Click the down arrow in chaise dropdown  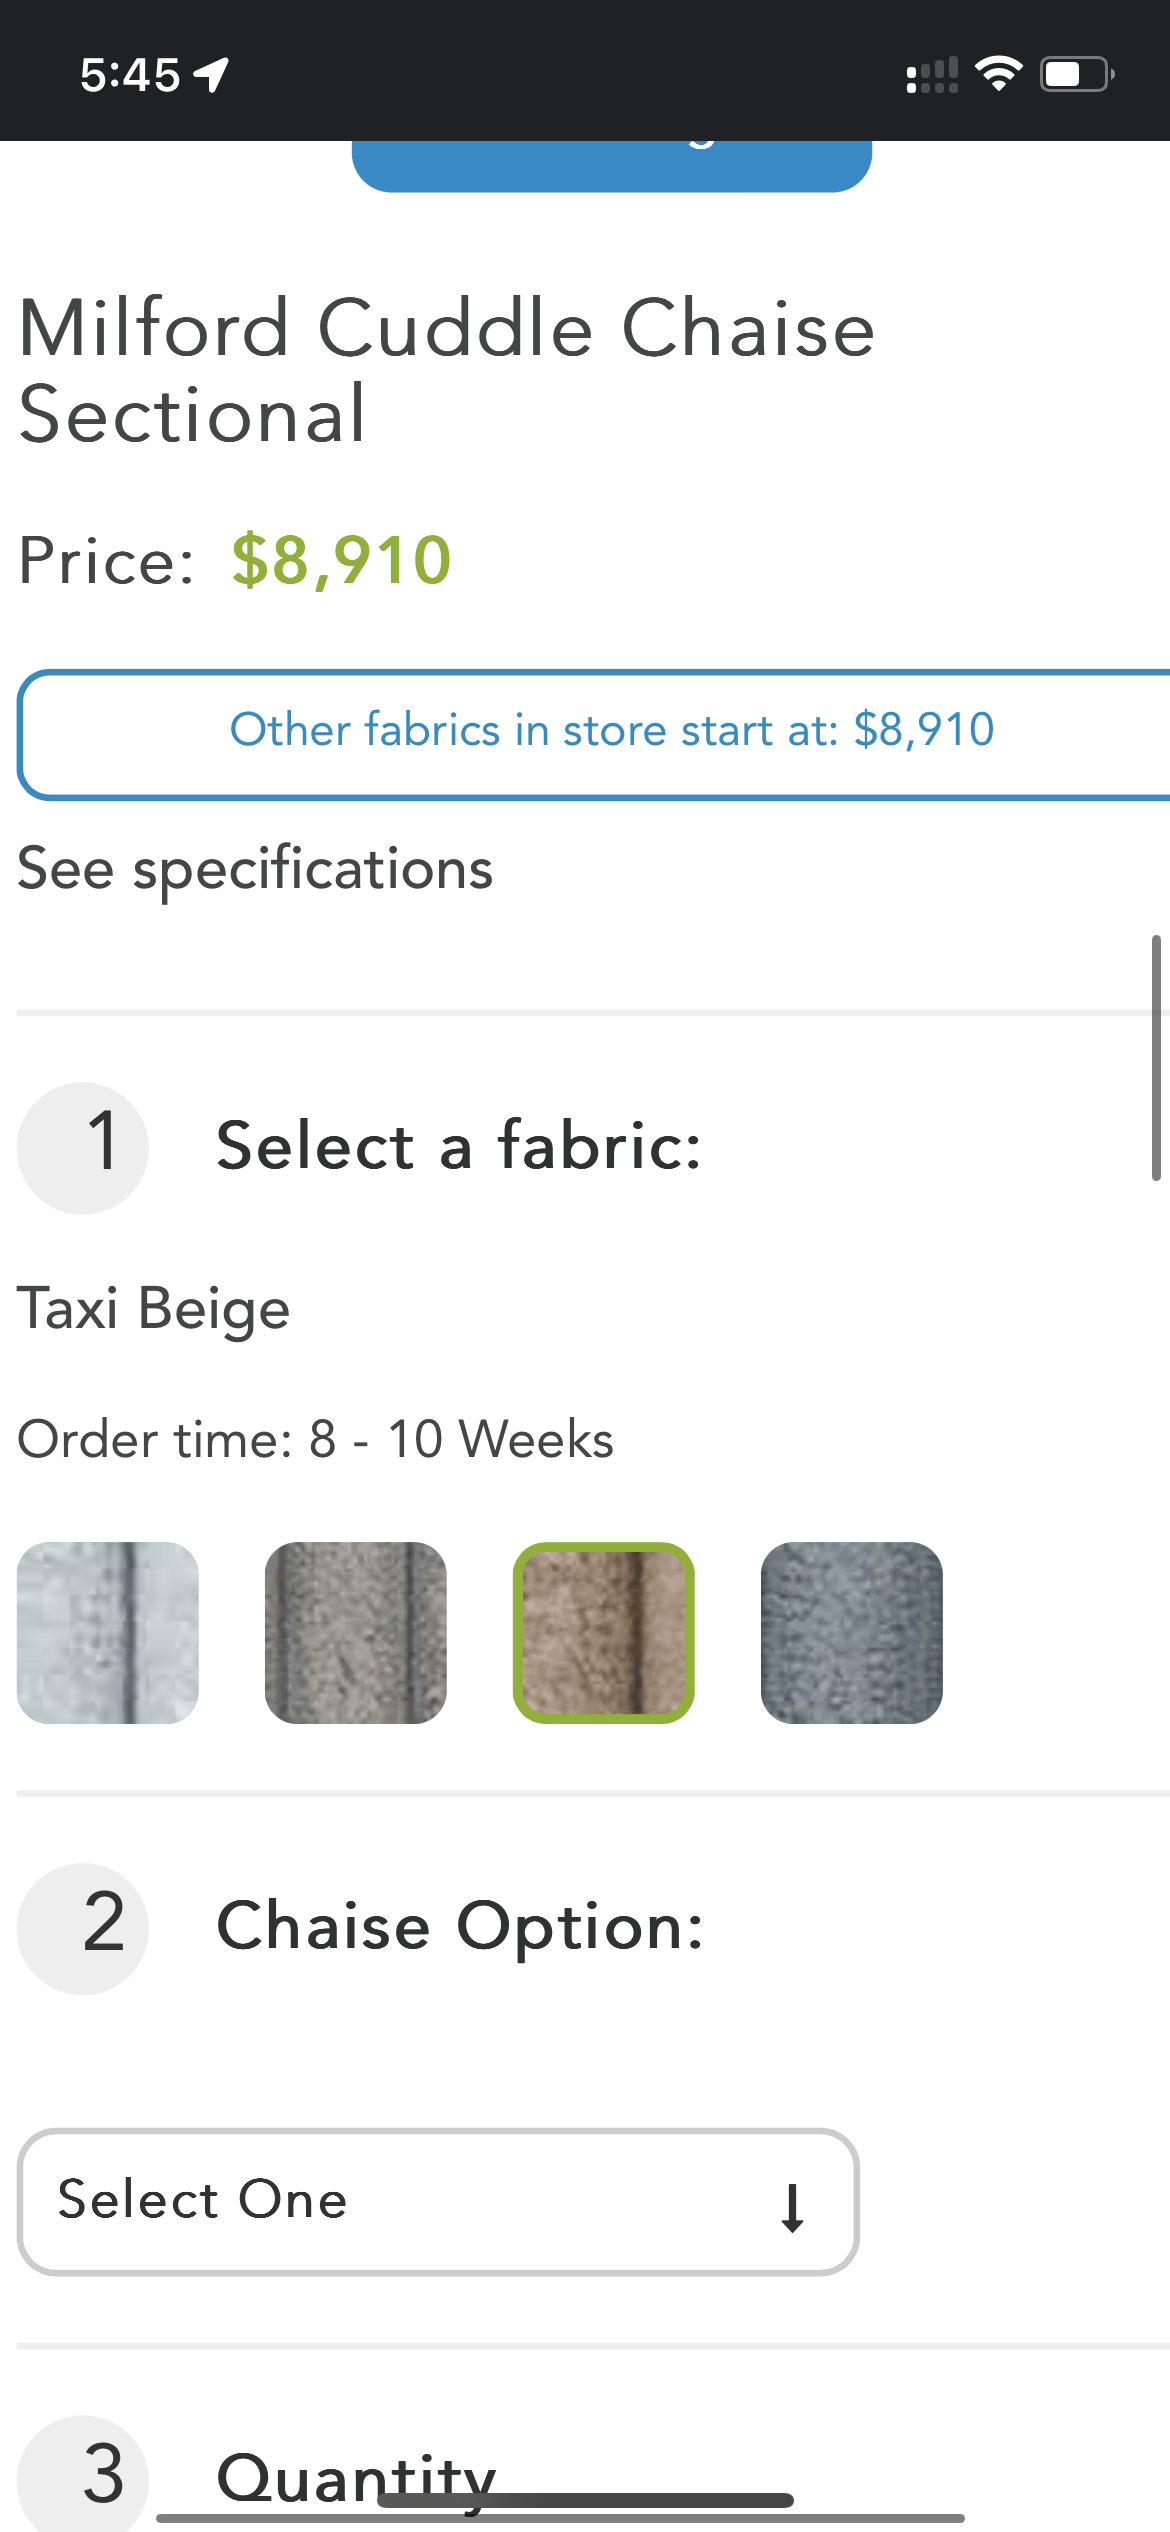(x=792, y=2207)
